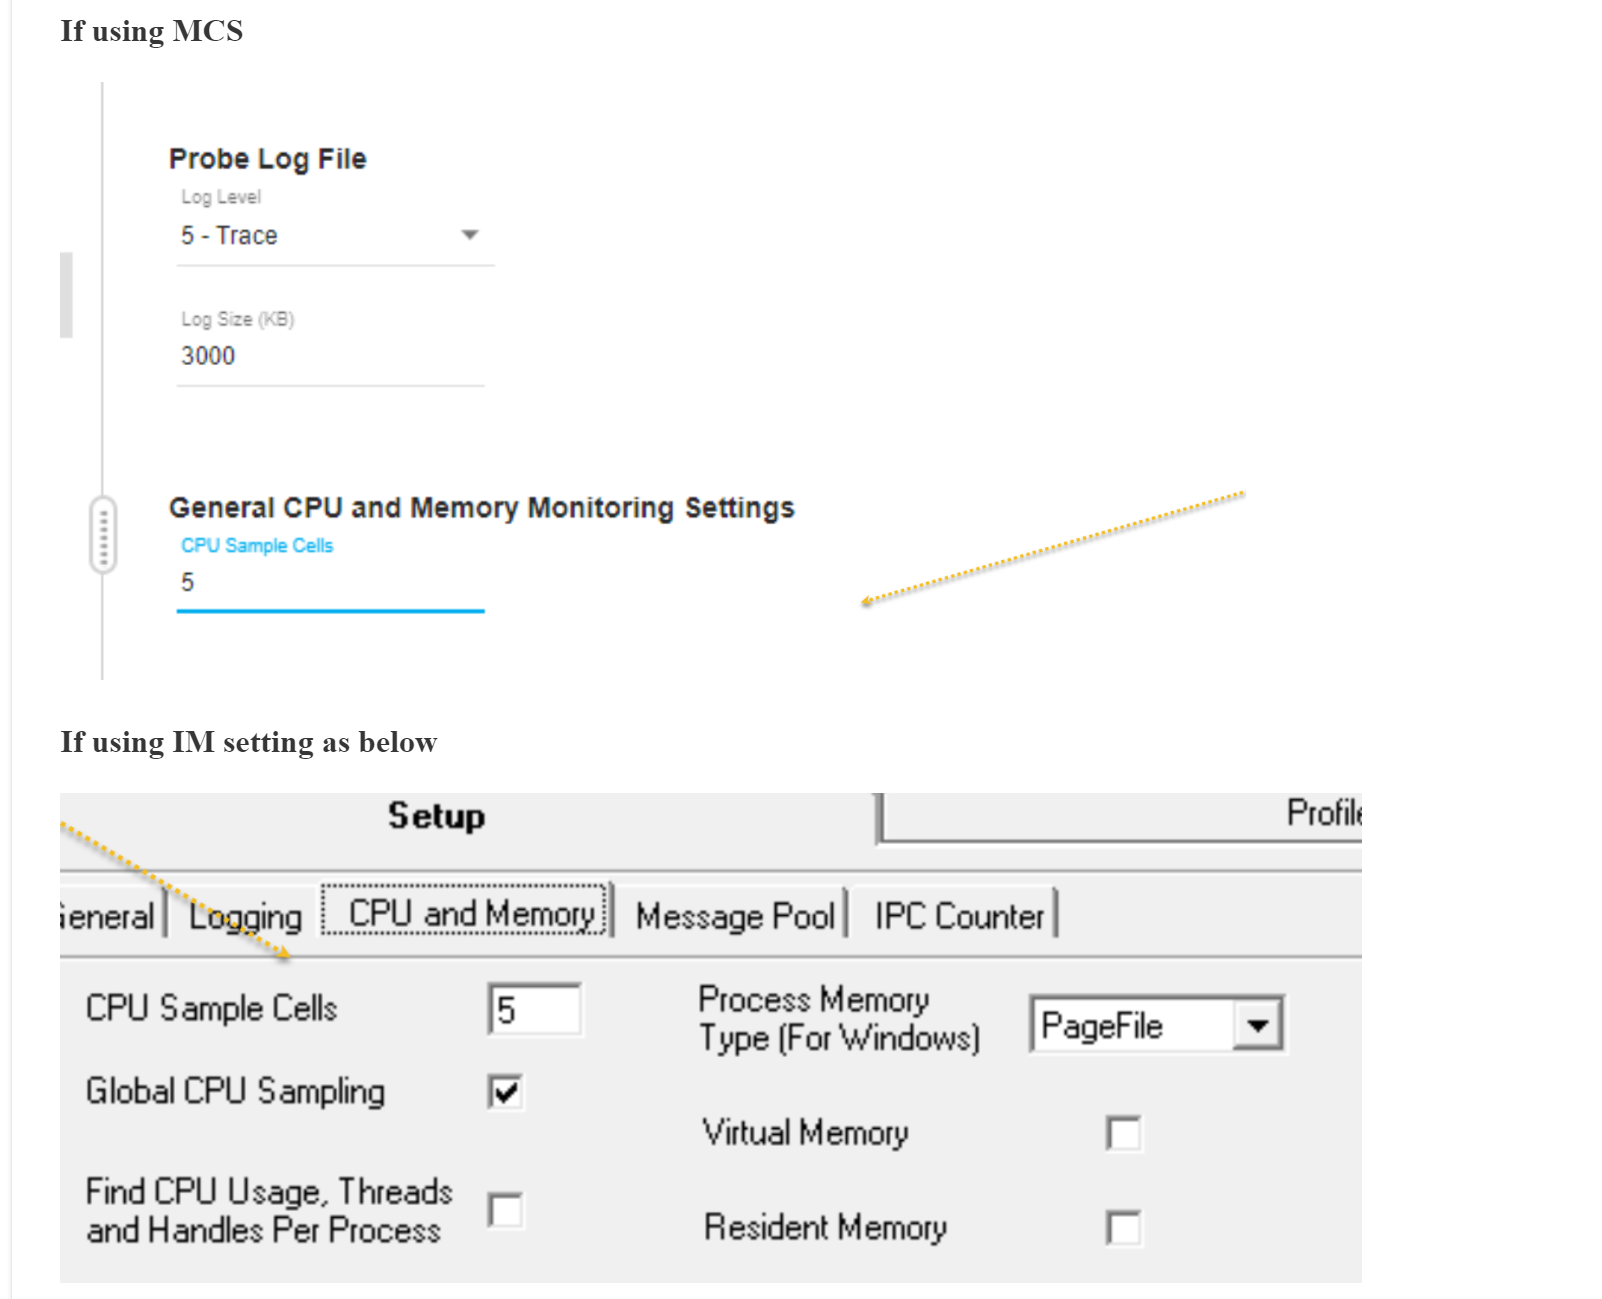Click the Probe Log File heading
The image size is (1602, 1299).
click(x=267, y=159)
